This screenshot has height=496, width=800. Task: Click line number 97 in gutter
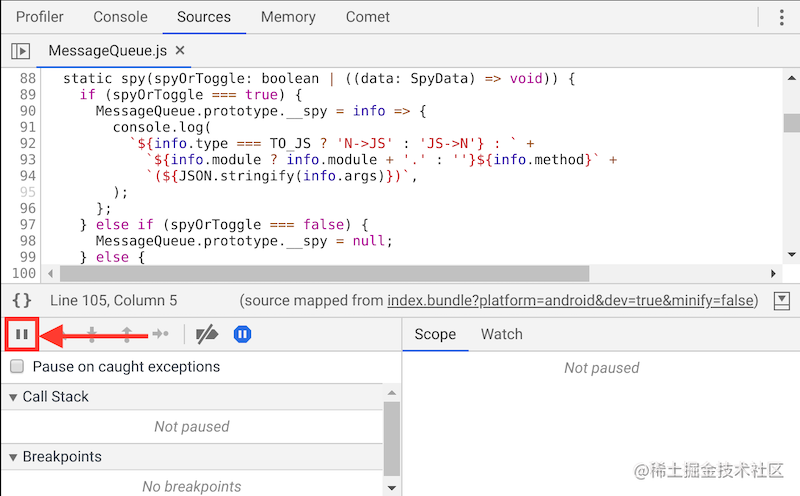coord(28,225)
